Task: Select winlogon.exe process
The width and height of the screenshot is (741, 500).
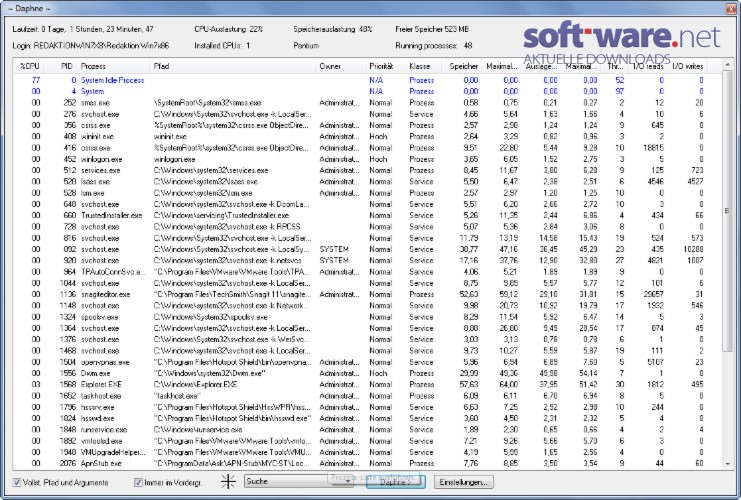Action: click(x=362, y=159)
